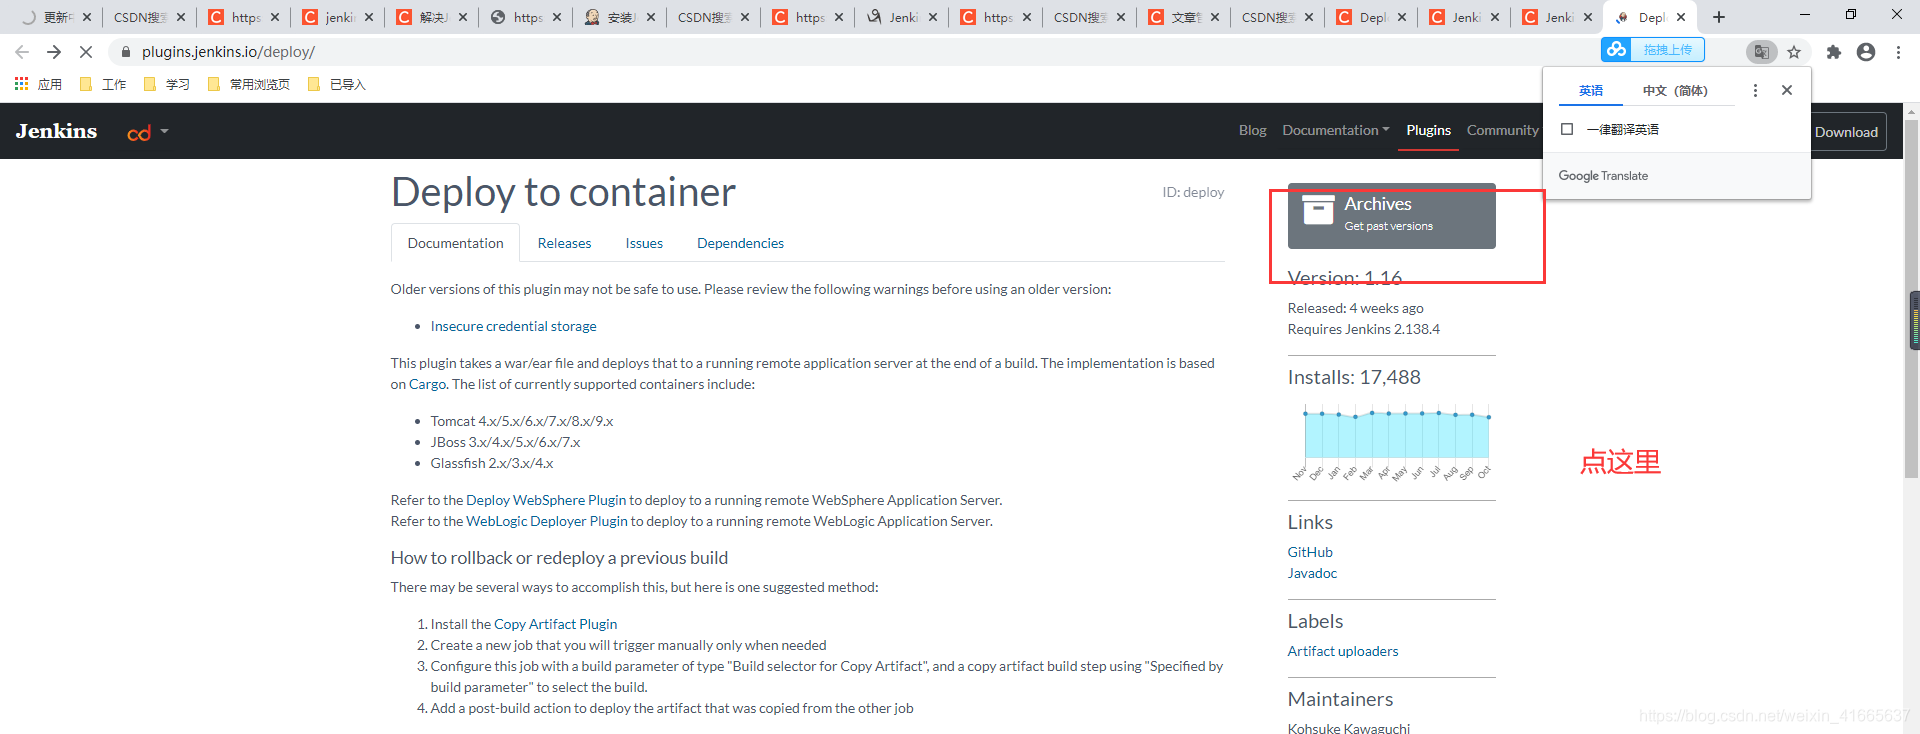Close the 更新 loading tab

coord(87,17)
